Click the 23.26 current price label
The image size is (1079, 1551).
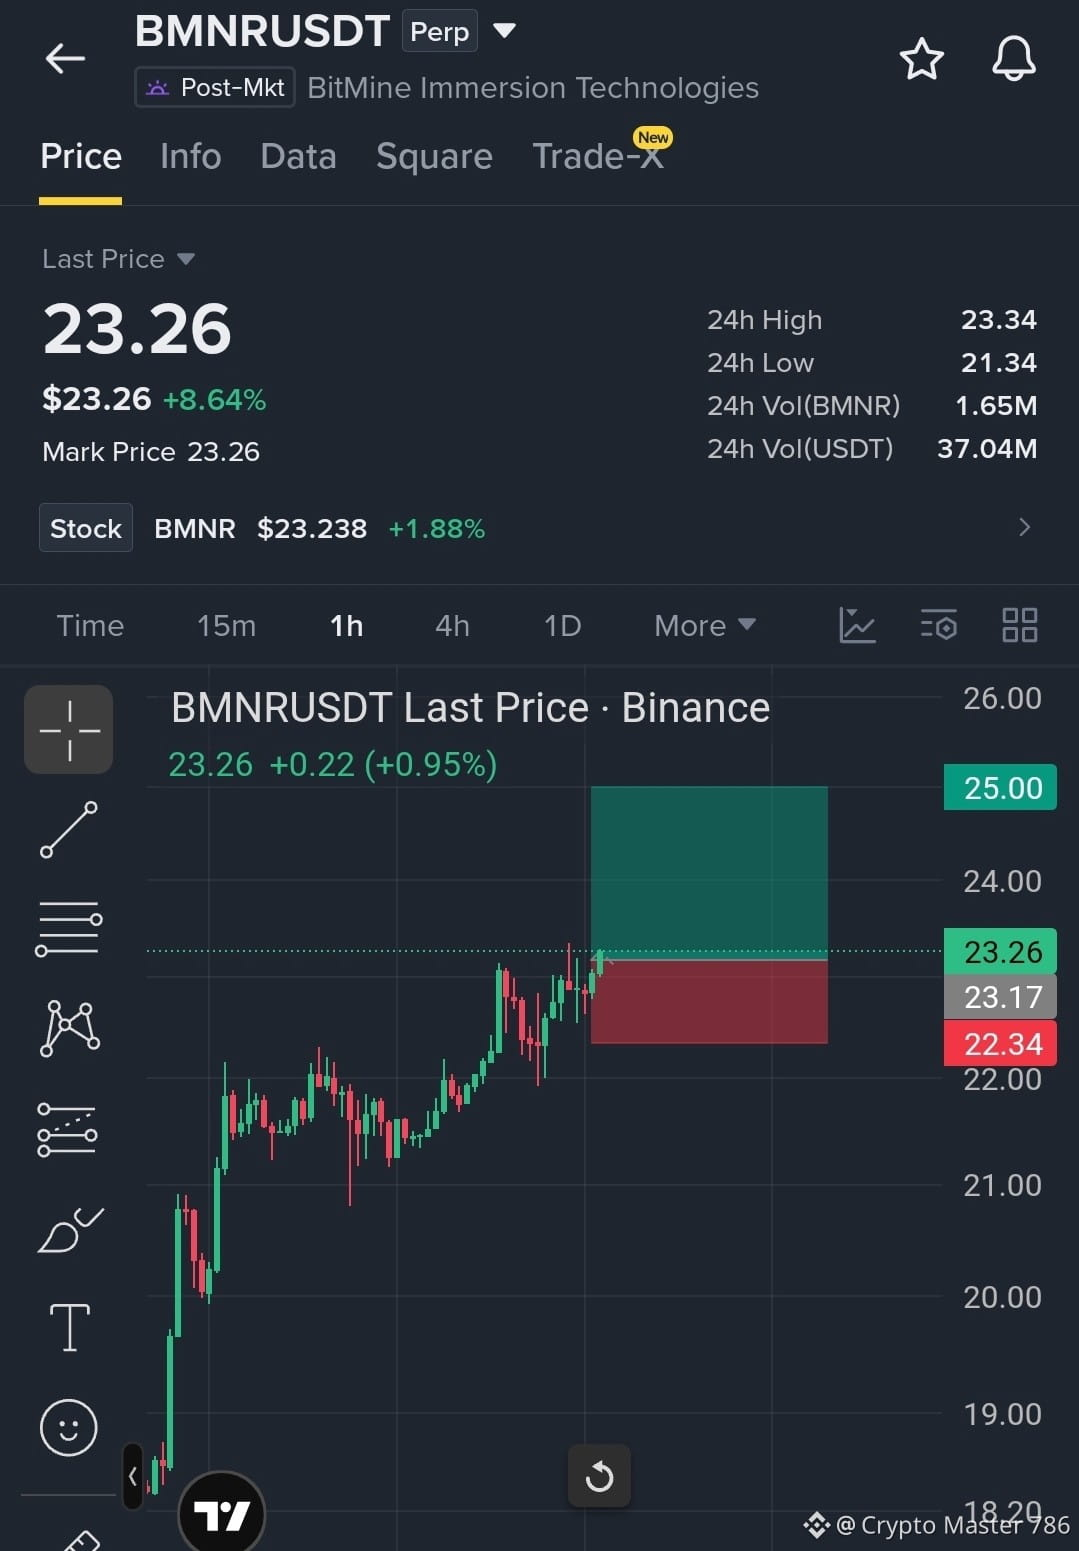click(1000, 952)
